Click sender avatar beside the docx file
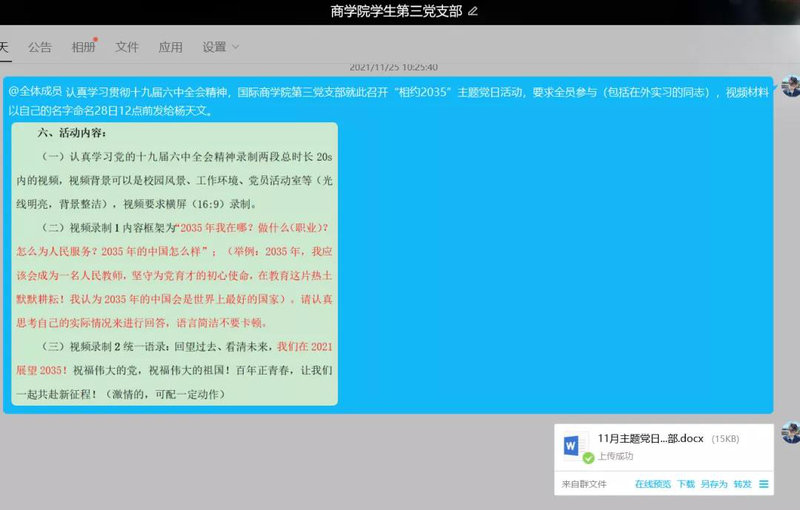 click(791, 432)
